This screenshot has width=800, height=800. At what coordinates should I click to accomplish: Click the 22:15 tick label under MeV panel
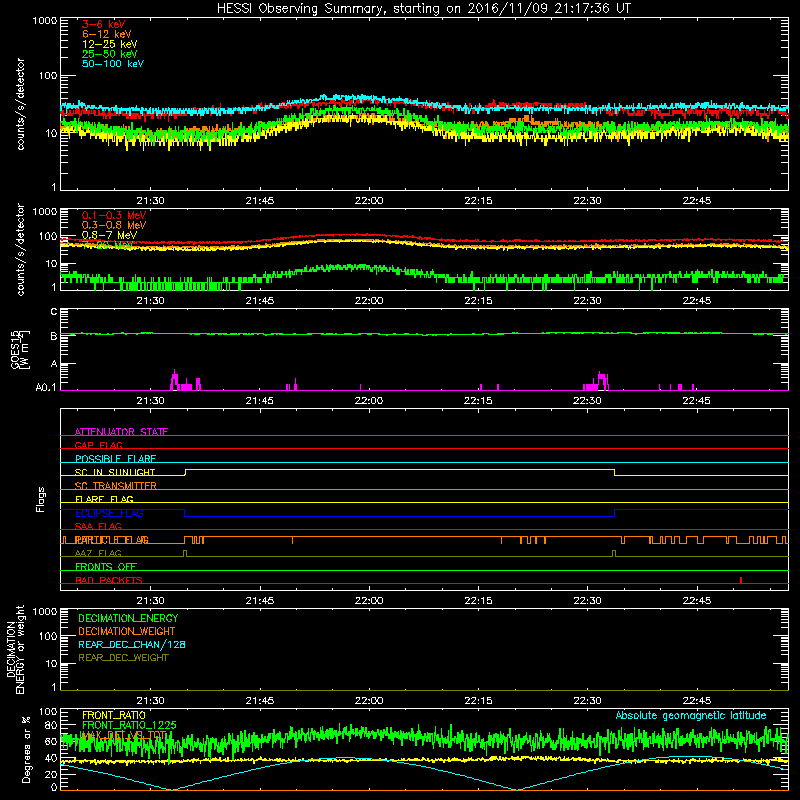[x=478, y=301]
